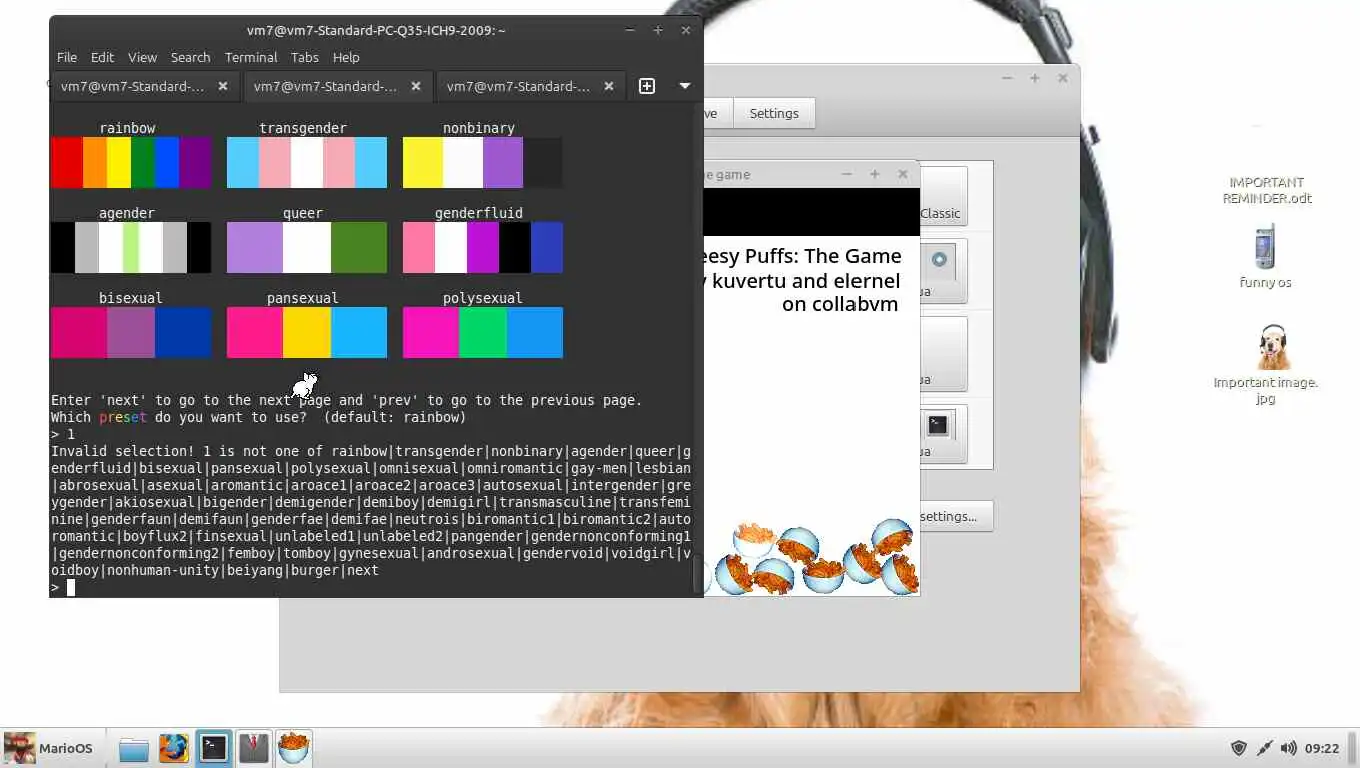Close the third terminal tab with its X
Viewport: 1360px width, 768px height.
(x=609, y=86)
